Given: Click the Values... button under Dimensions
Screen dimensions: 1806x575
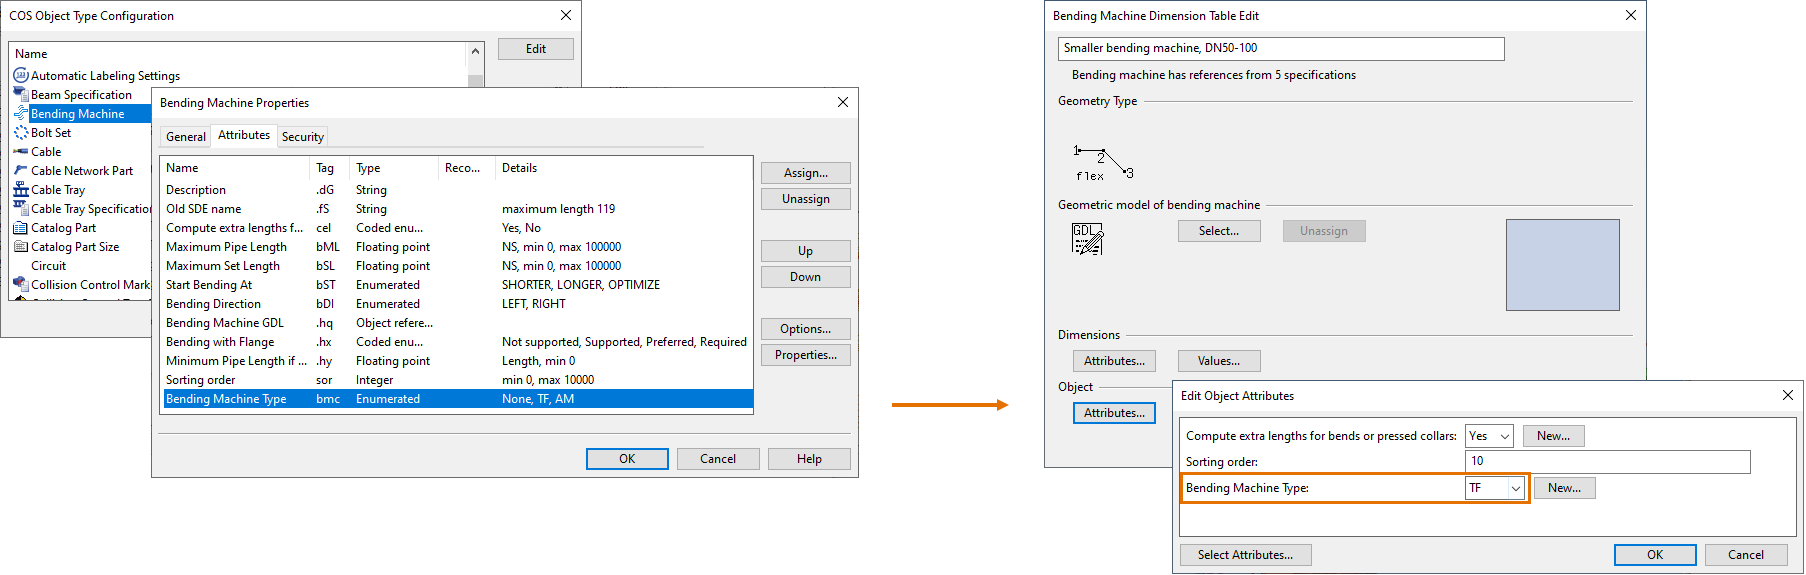Looking at the screenshot, I should (x=1218, y=361).
